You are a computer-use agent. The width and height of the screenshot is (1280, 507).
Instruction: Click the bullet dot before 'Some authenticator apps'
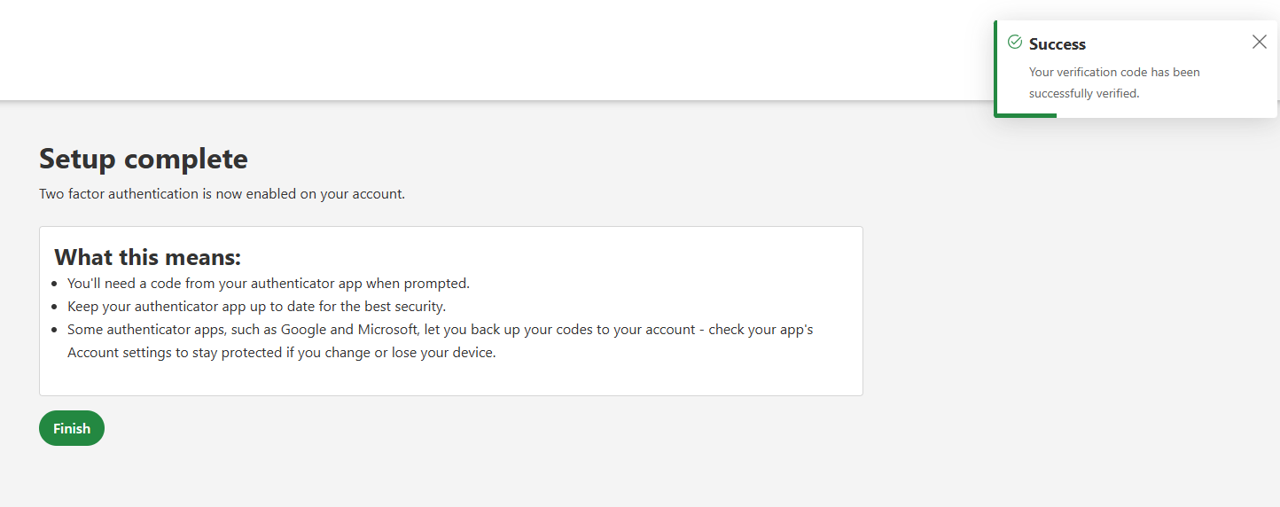(x=54, y=330)
